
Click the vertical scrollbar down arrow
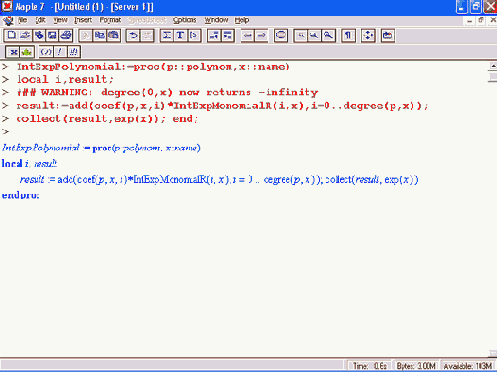coord(493,353)
